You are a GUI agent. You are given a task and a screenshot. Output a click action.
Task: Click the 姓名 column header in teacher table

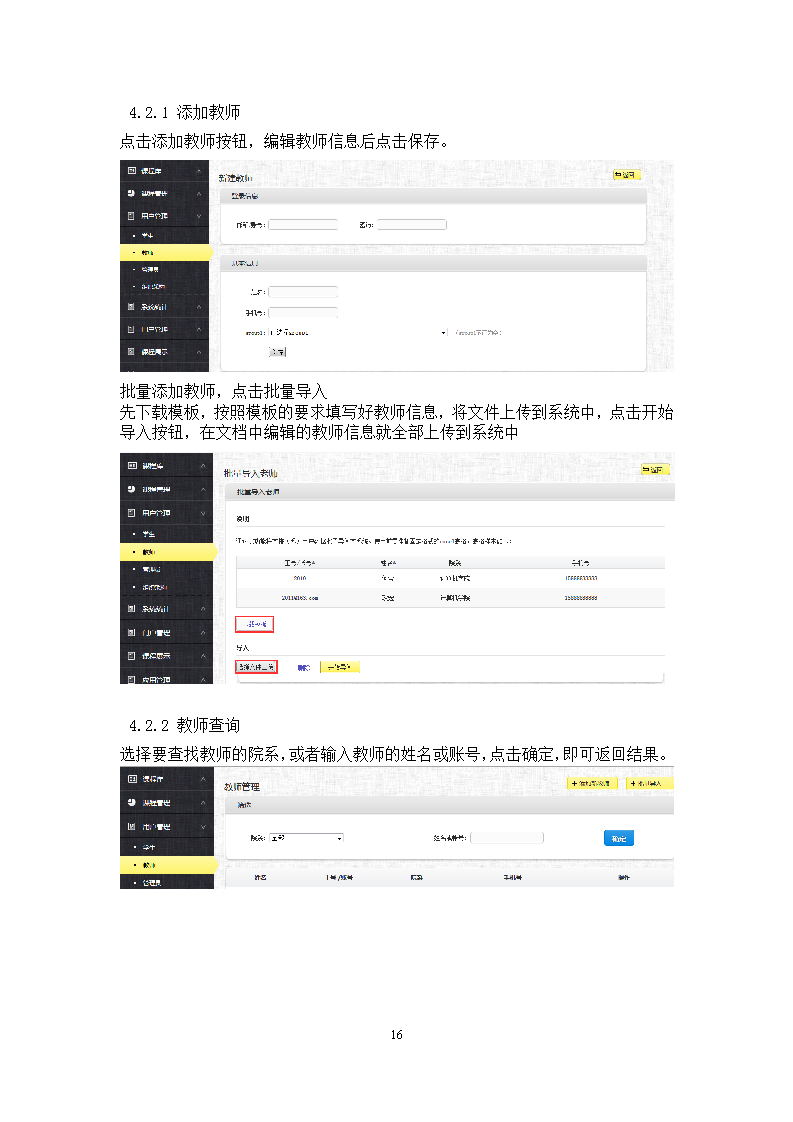(261, 877)
